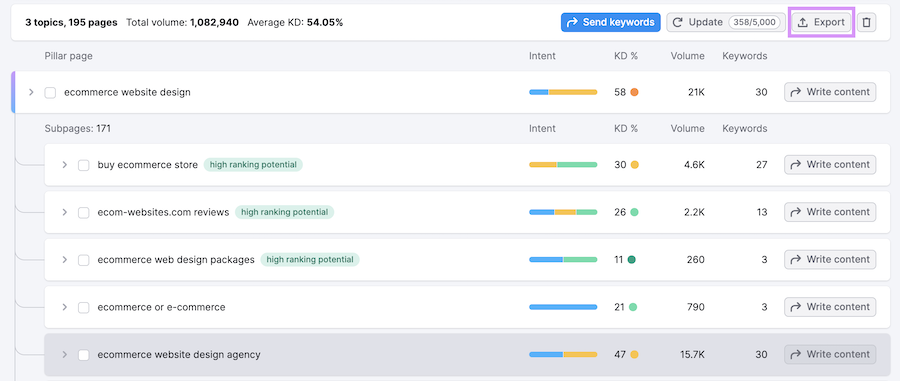The height and width of the screenshot is (381, 900).
Task: Click intent bar for ecom-websites.com reviews
Action: (x=563, y=212)
